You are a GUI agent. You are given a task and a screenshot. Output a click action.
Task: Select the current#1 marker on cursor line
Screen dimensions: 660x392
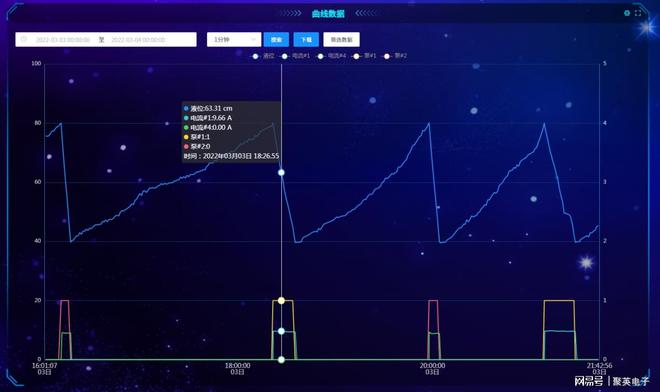(x=281, y=331)
